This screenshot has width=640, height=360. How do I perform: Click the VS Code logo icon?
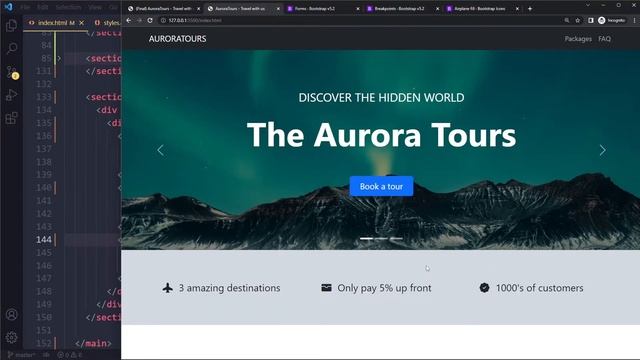tap(8, 7)
